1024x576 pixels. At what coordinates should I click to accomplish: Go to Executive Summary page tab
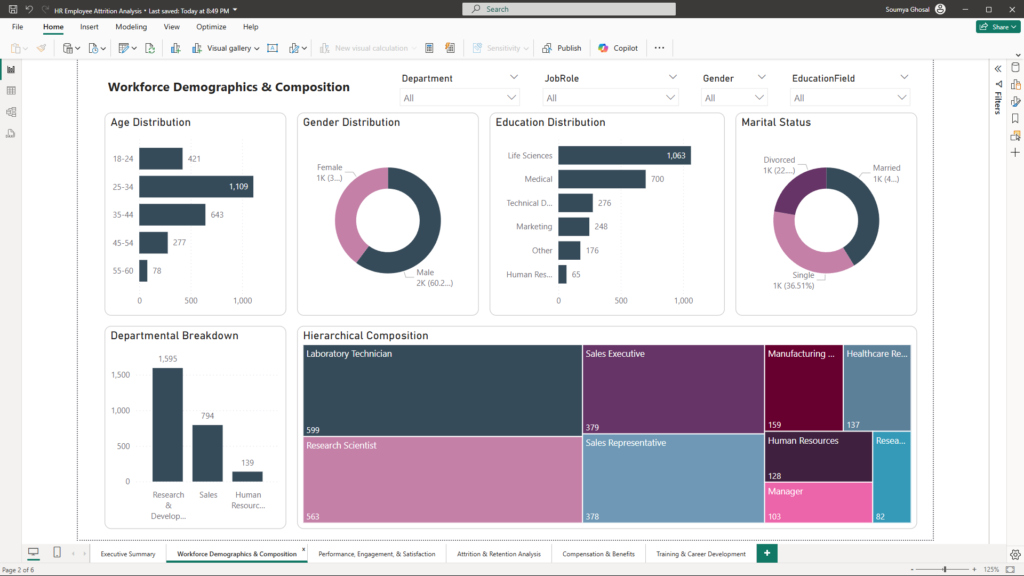[x=128, y=554]
